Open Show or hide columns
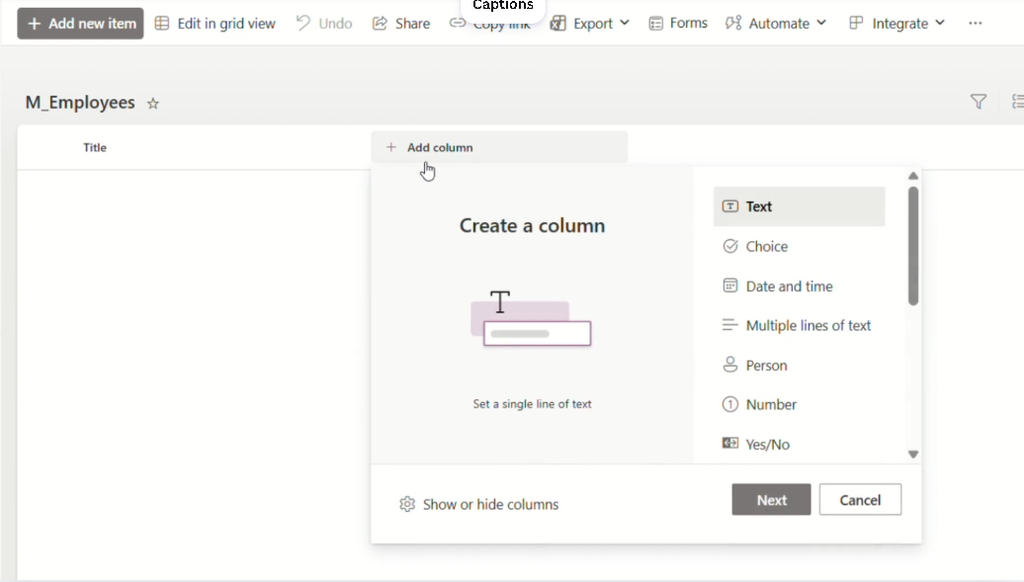1024x582 pixels. click(479, 504)
